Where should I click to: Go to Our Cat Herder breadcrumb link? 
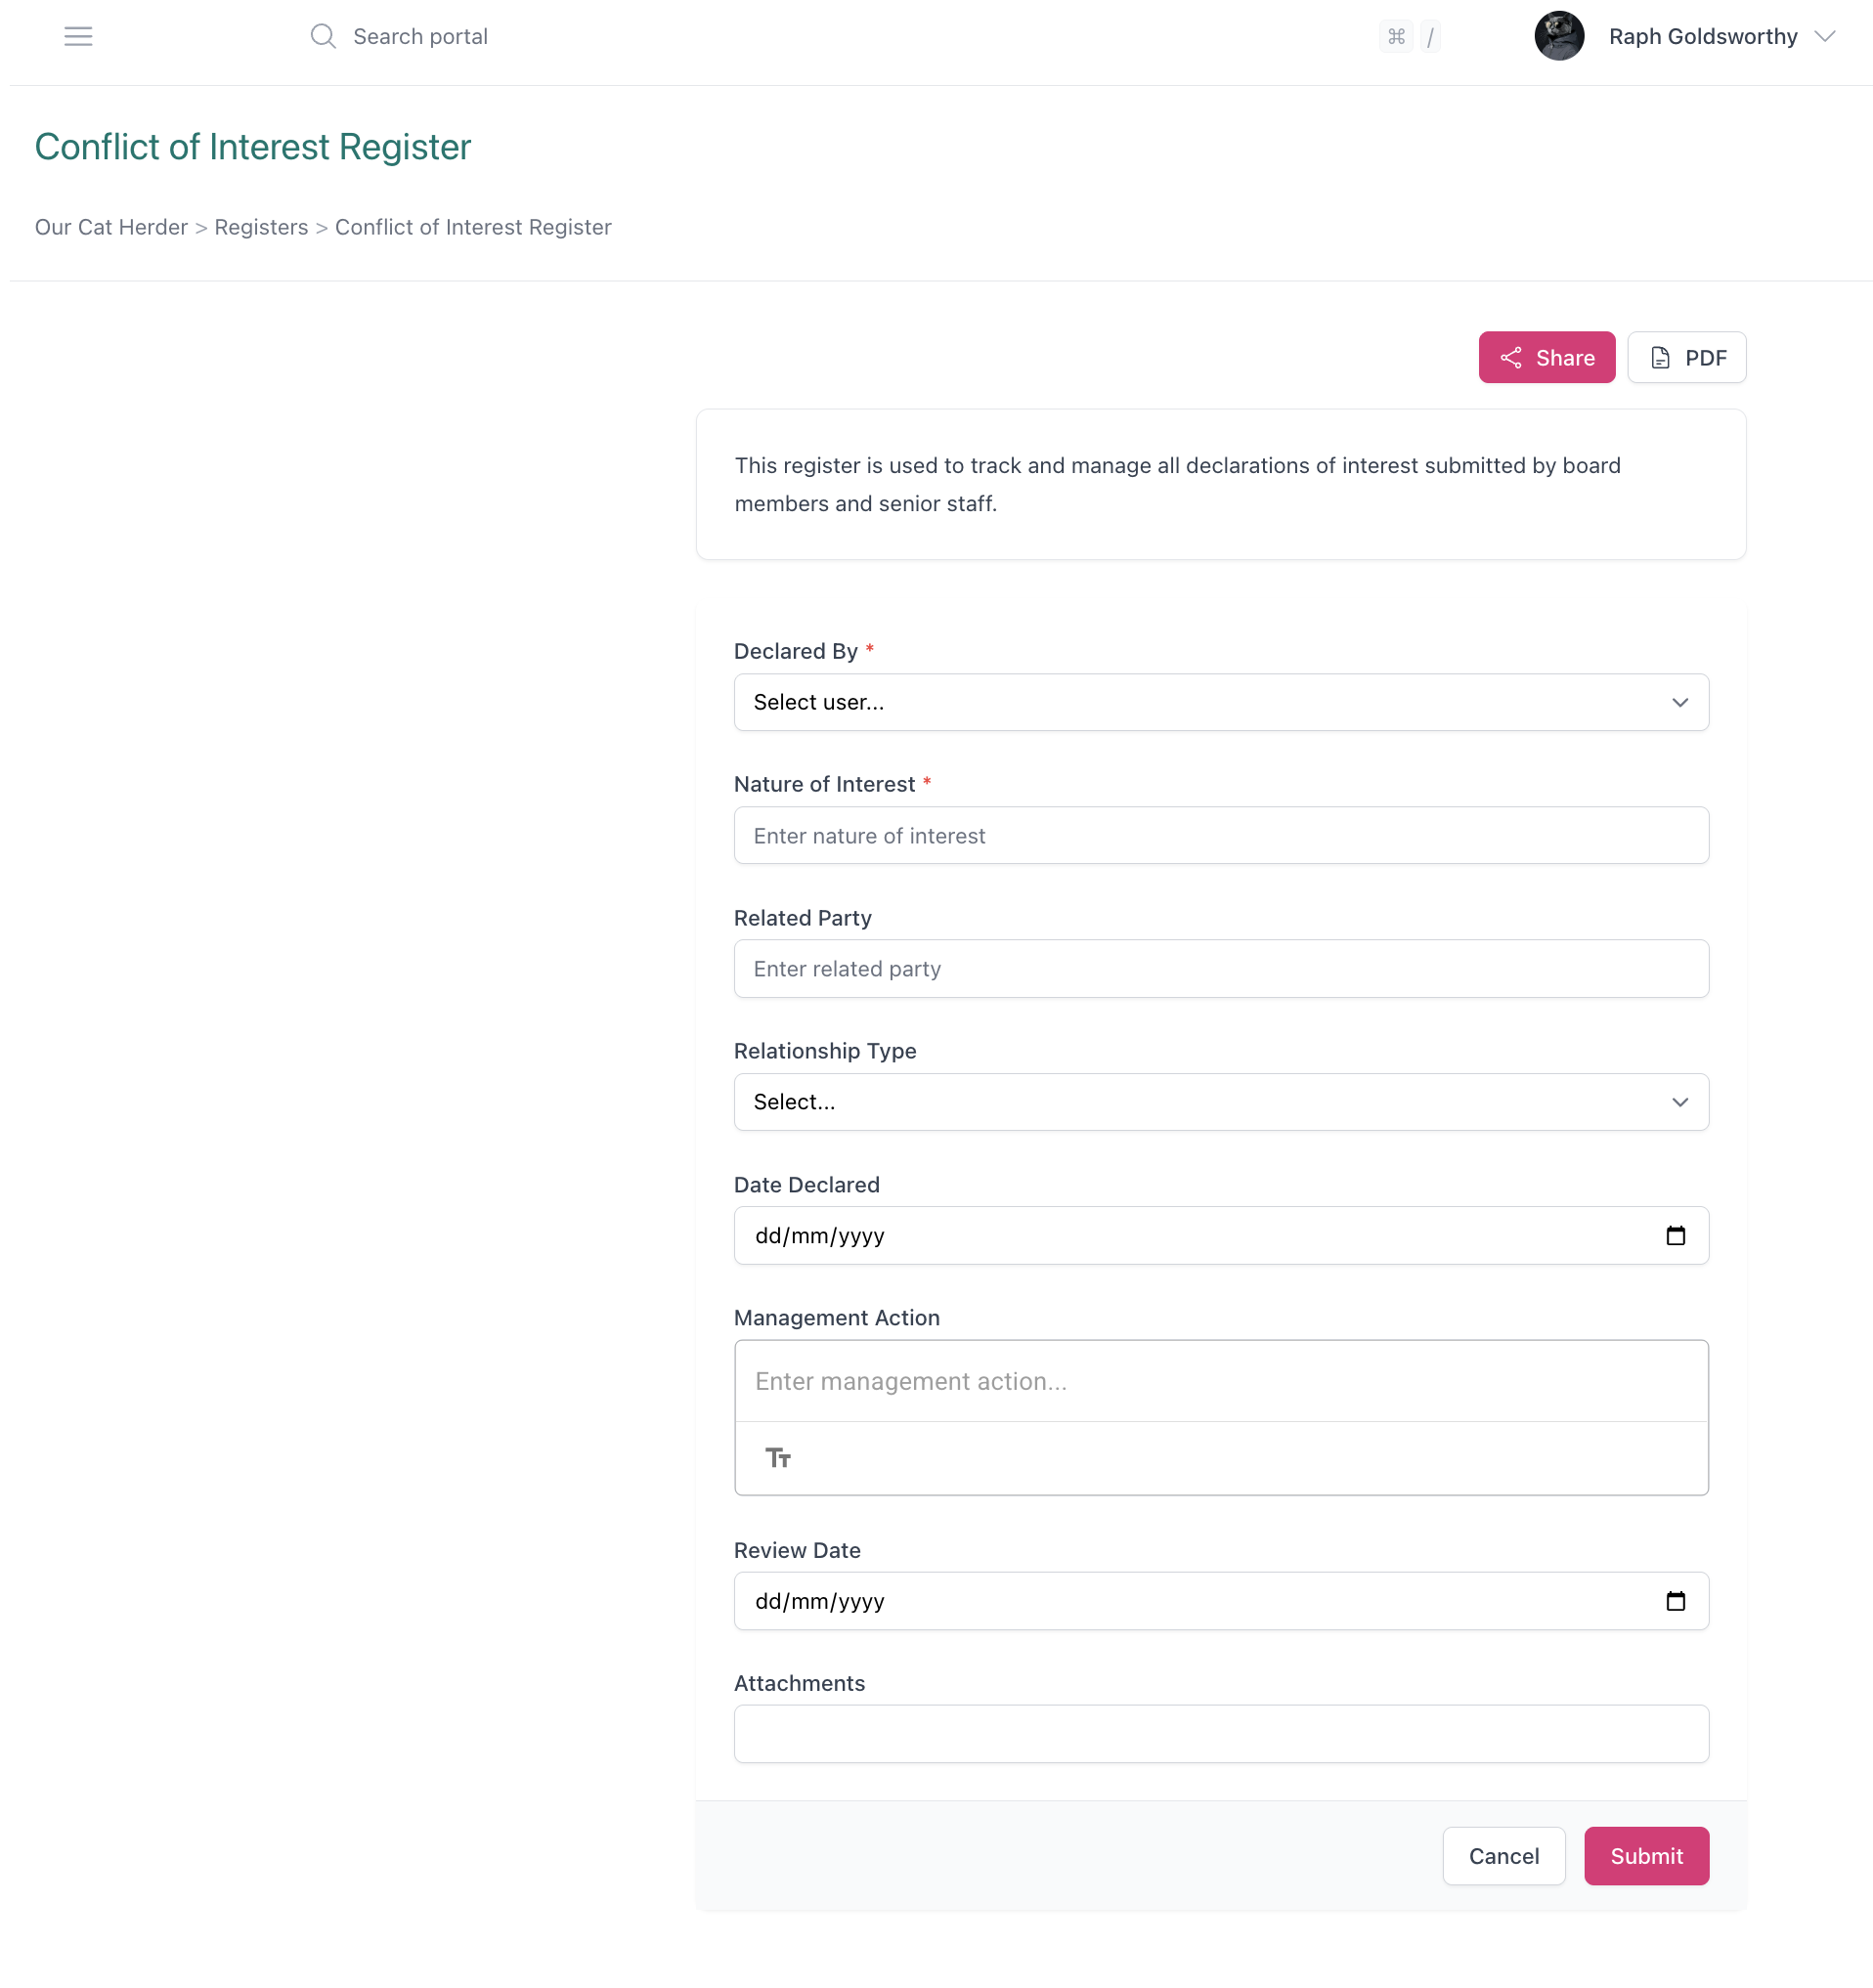111,227
